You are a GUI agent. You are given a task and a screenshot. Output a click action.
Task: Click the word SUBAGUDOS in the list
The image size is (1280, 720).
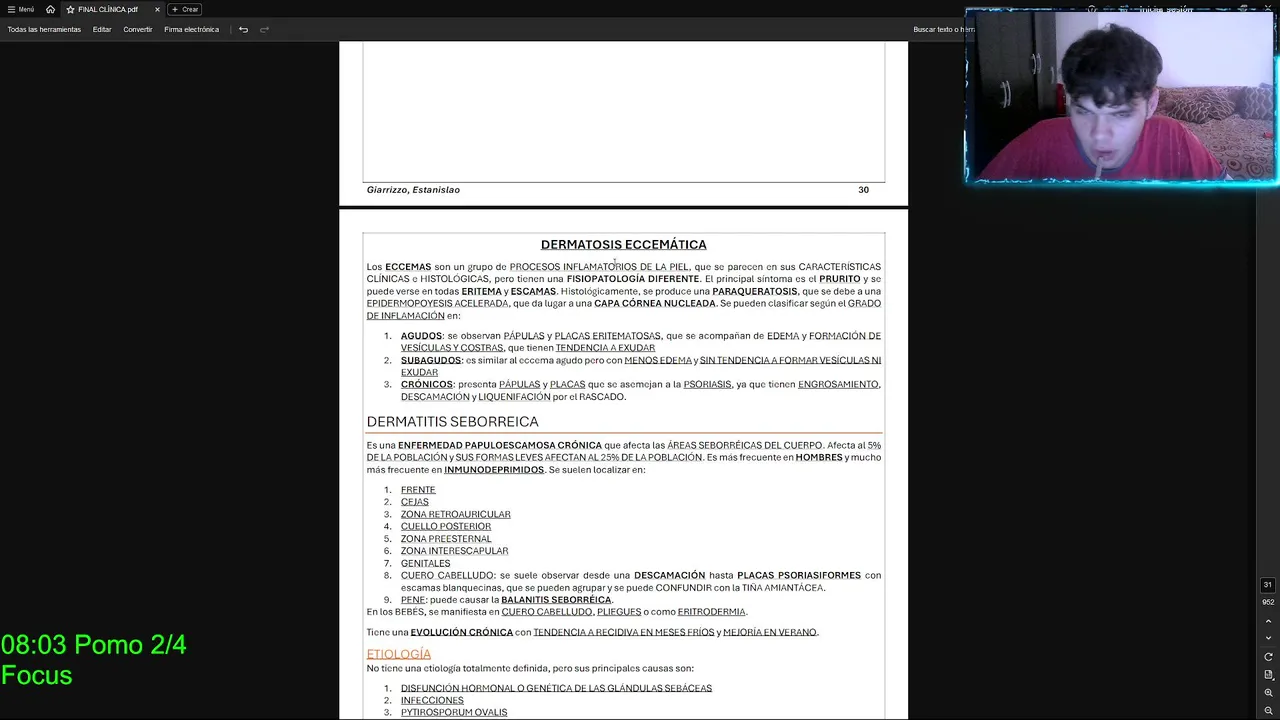tap(431, 360)
